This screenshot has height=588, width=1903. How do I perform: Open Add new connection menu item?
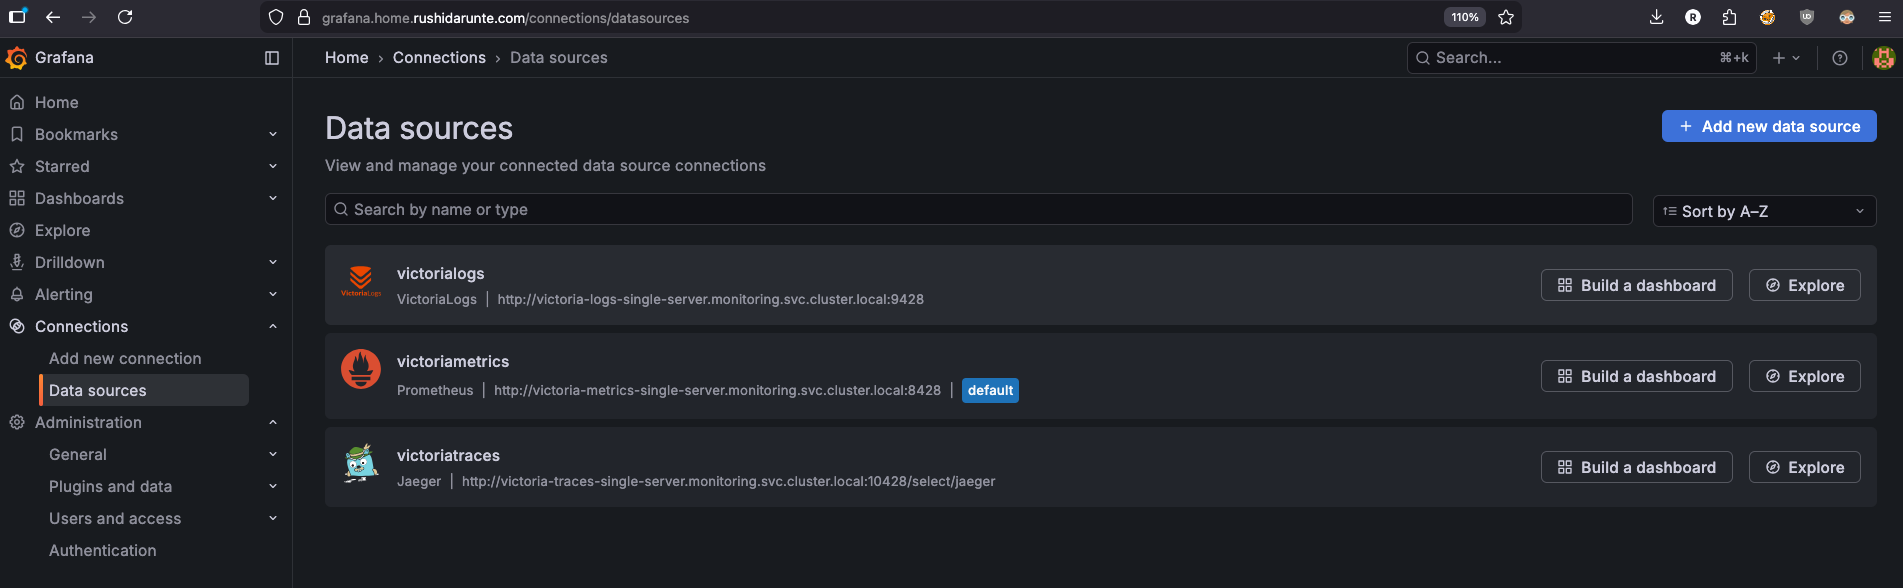point(125,358)
